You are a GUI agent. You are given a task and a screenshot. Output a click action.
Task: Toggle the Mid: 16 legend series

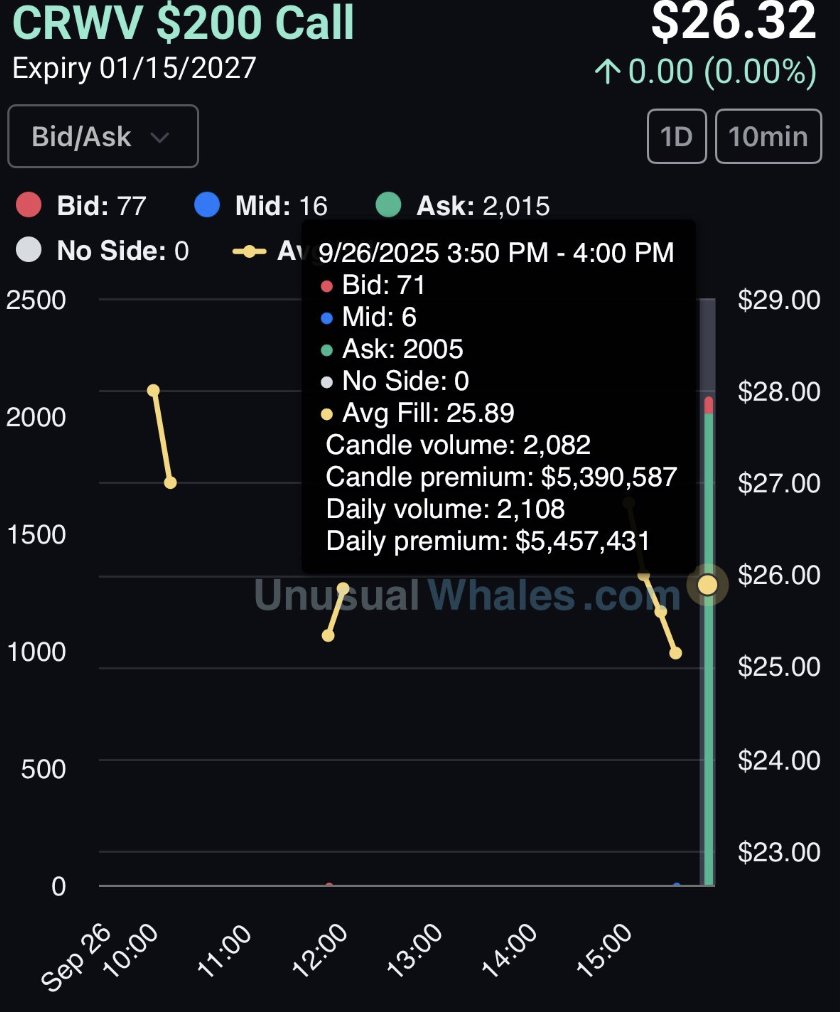(261, 206)
